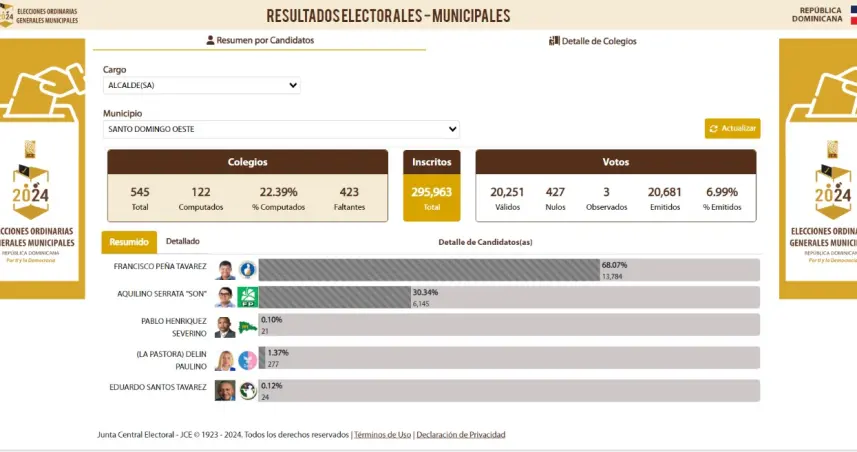Switch to Resumen por Candidatos tab
The height and width of the screenshot is (452, 857).
[x=260, y=40]
